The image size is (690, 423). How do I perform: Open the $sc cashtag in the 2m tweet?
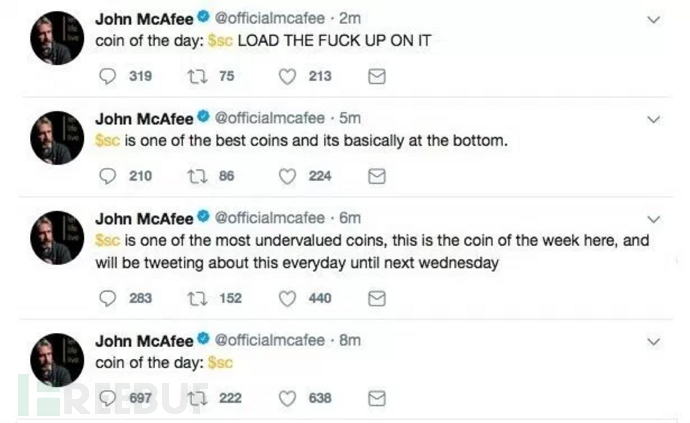[224, 42]
